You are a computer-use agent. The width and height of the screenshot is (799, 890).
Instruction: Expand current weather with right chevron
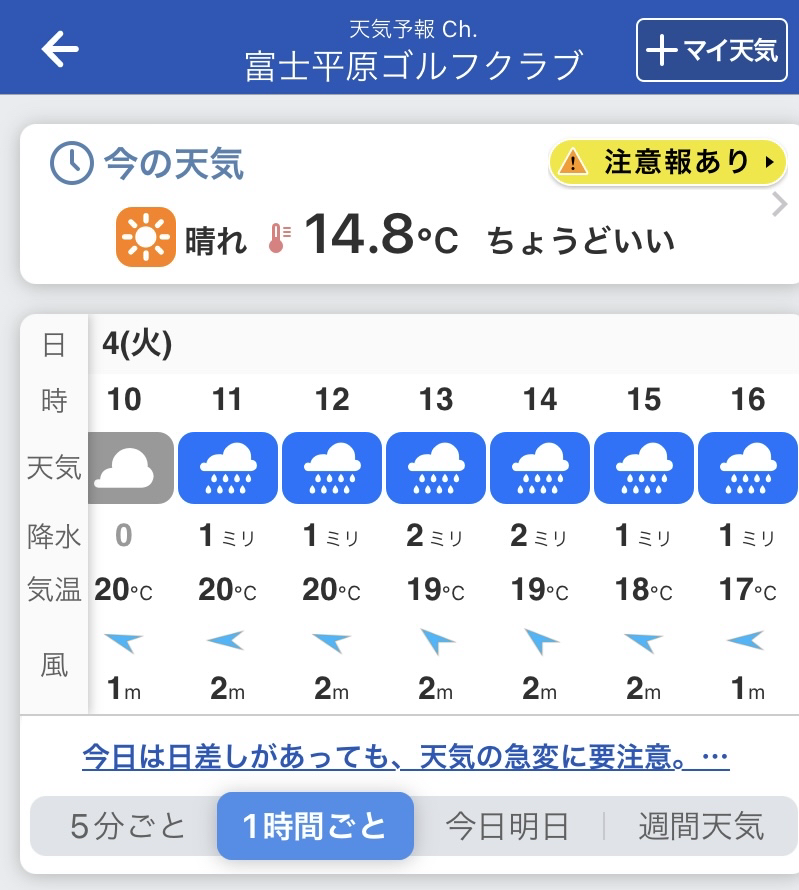coord(780,204)
